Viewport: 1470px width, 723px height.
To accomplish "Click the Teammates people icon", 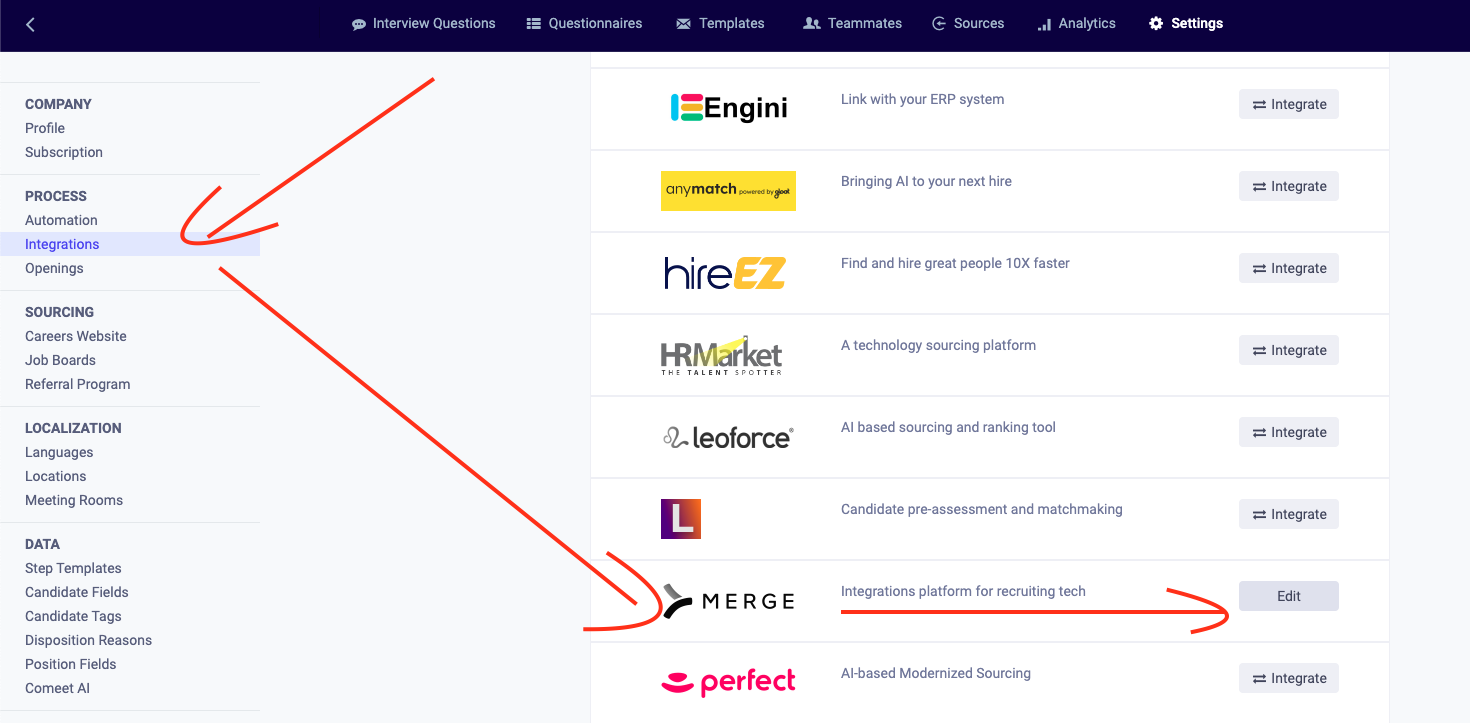I will tap(812, 24).
